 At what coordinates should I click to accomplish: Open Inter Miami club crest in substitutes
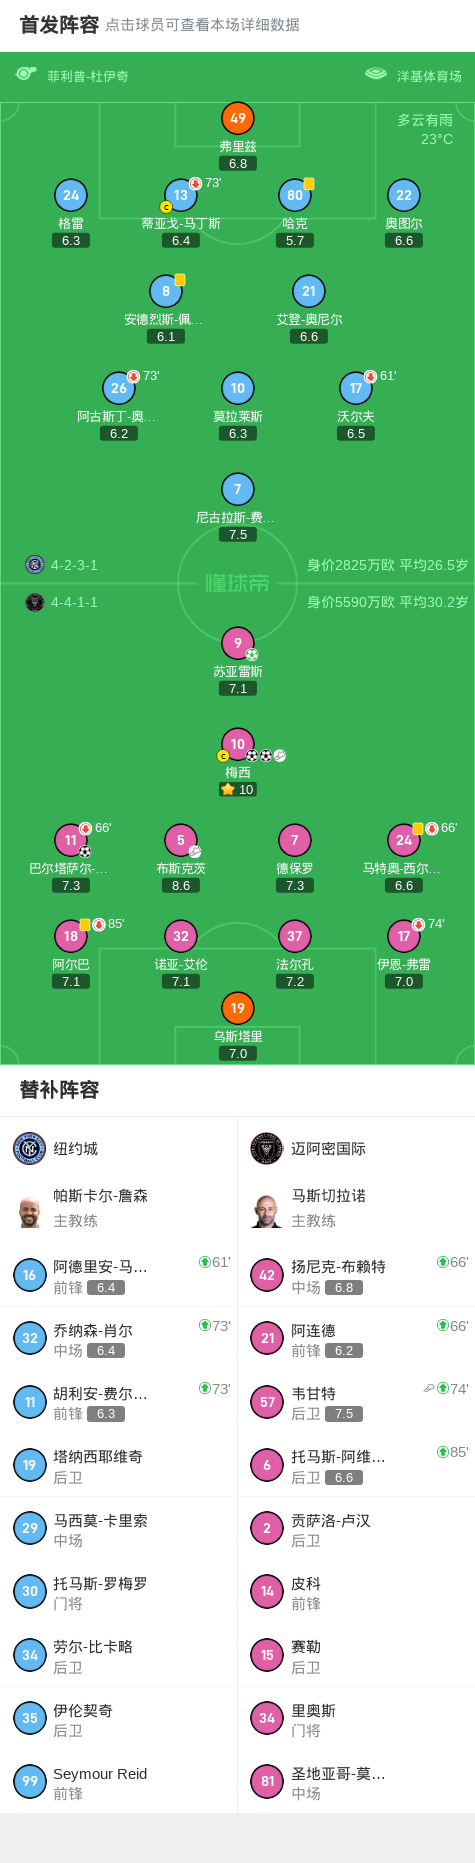[x=267, y=1148]
